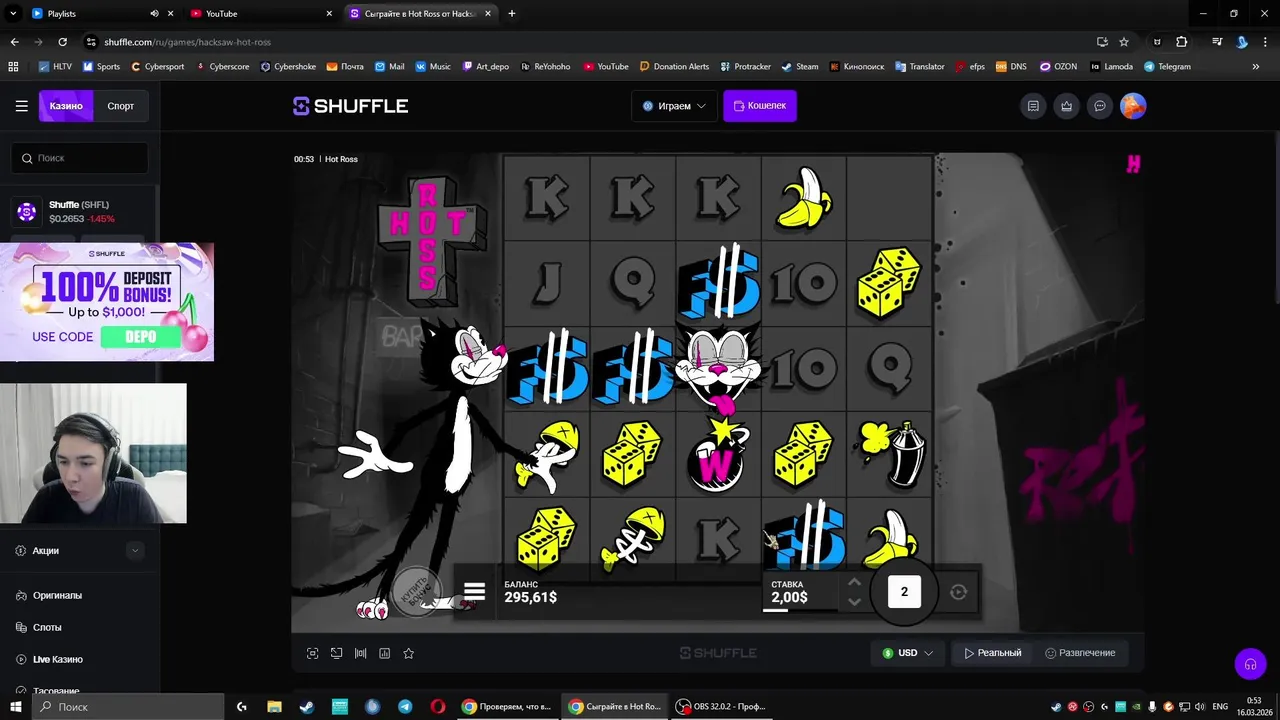The width and height of the screenshot is (1280, 720).
Task: Click the shuffle.com address bar
Action: pos(590,42)
